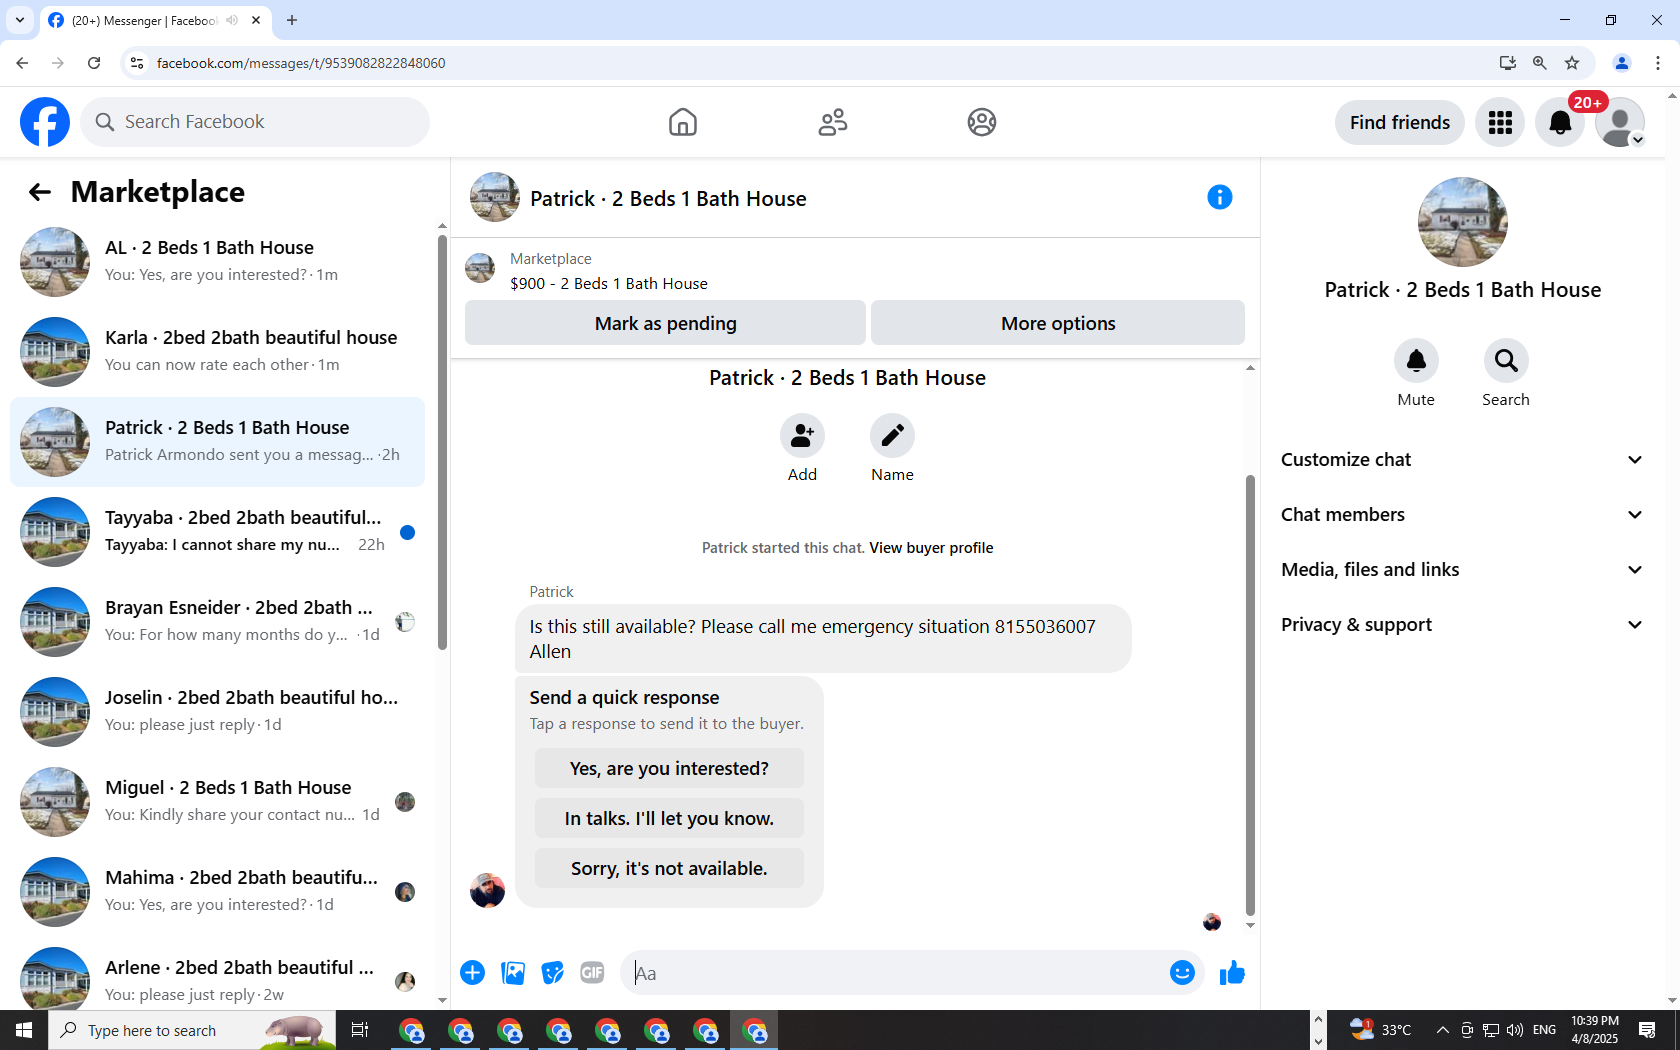This screenshot has height=1050, width=1680.
Task: Bookmark this tab with the star icon
Action: pyautogui.click(x=1572, y=63)
